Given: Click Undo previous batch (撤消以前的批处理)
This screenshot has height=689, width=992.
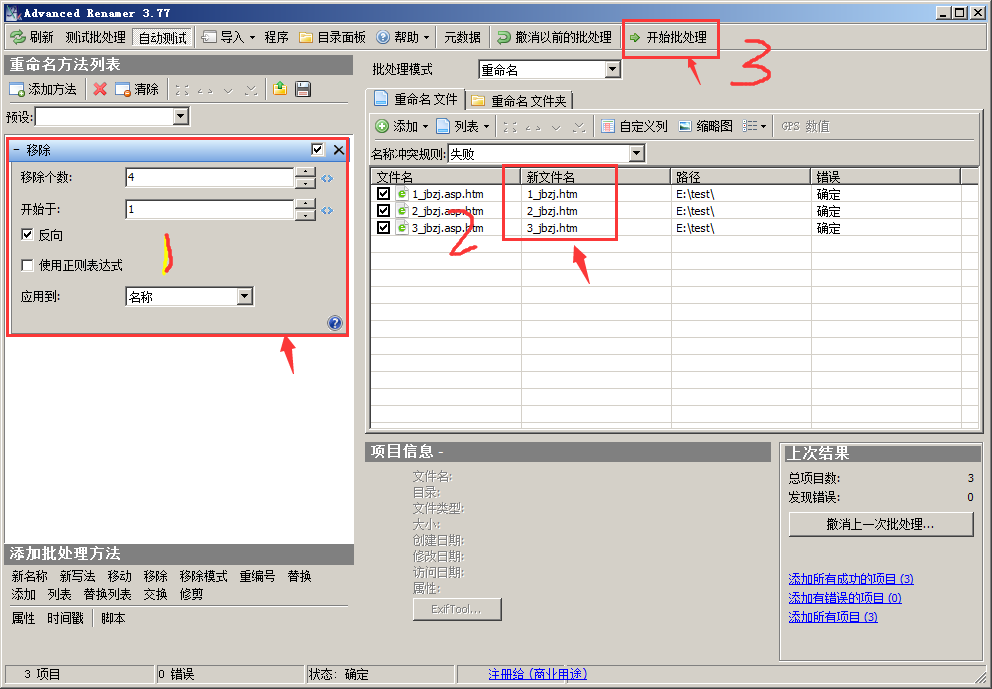Looking at the screenshot, I should [x=555, y=37].
